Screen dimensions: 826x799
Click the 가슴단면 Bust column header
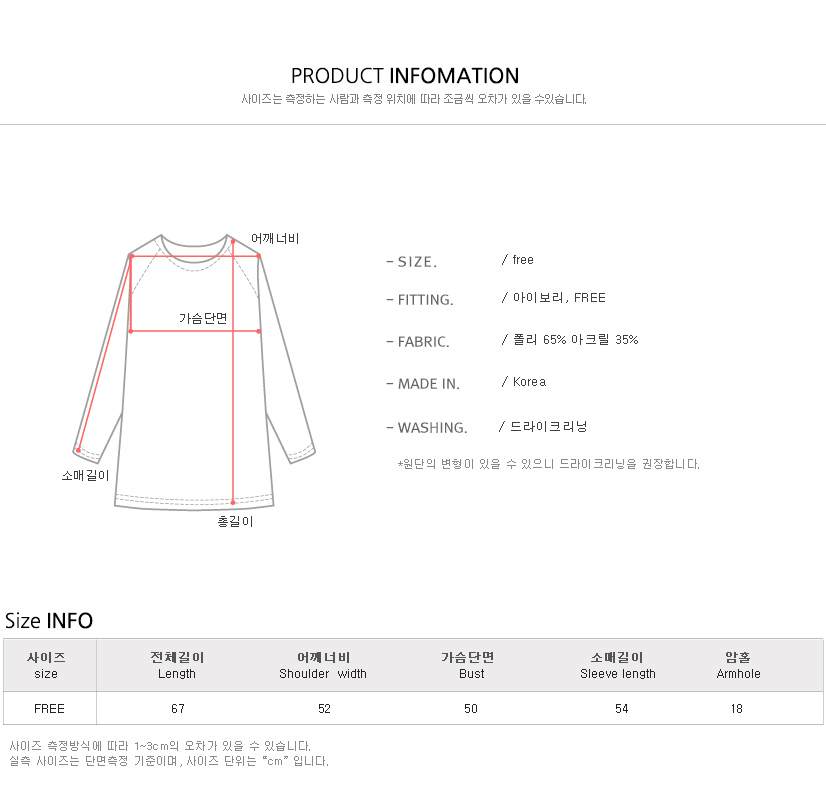pyautogui.click(x=468, y=665)
